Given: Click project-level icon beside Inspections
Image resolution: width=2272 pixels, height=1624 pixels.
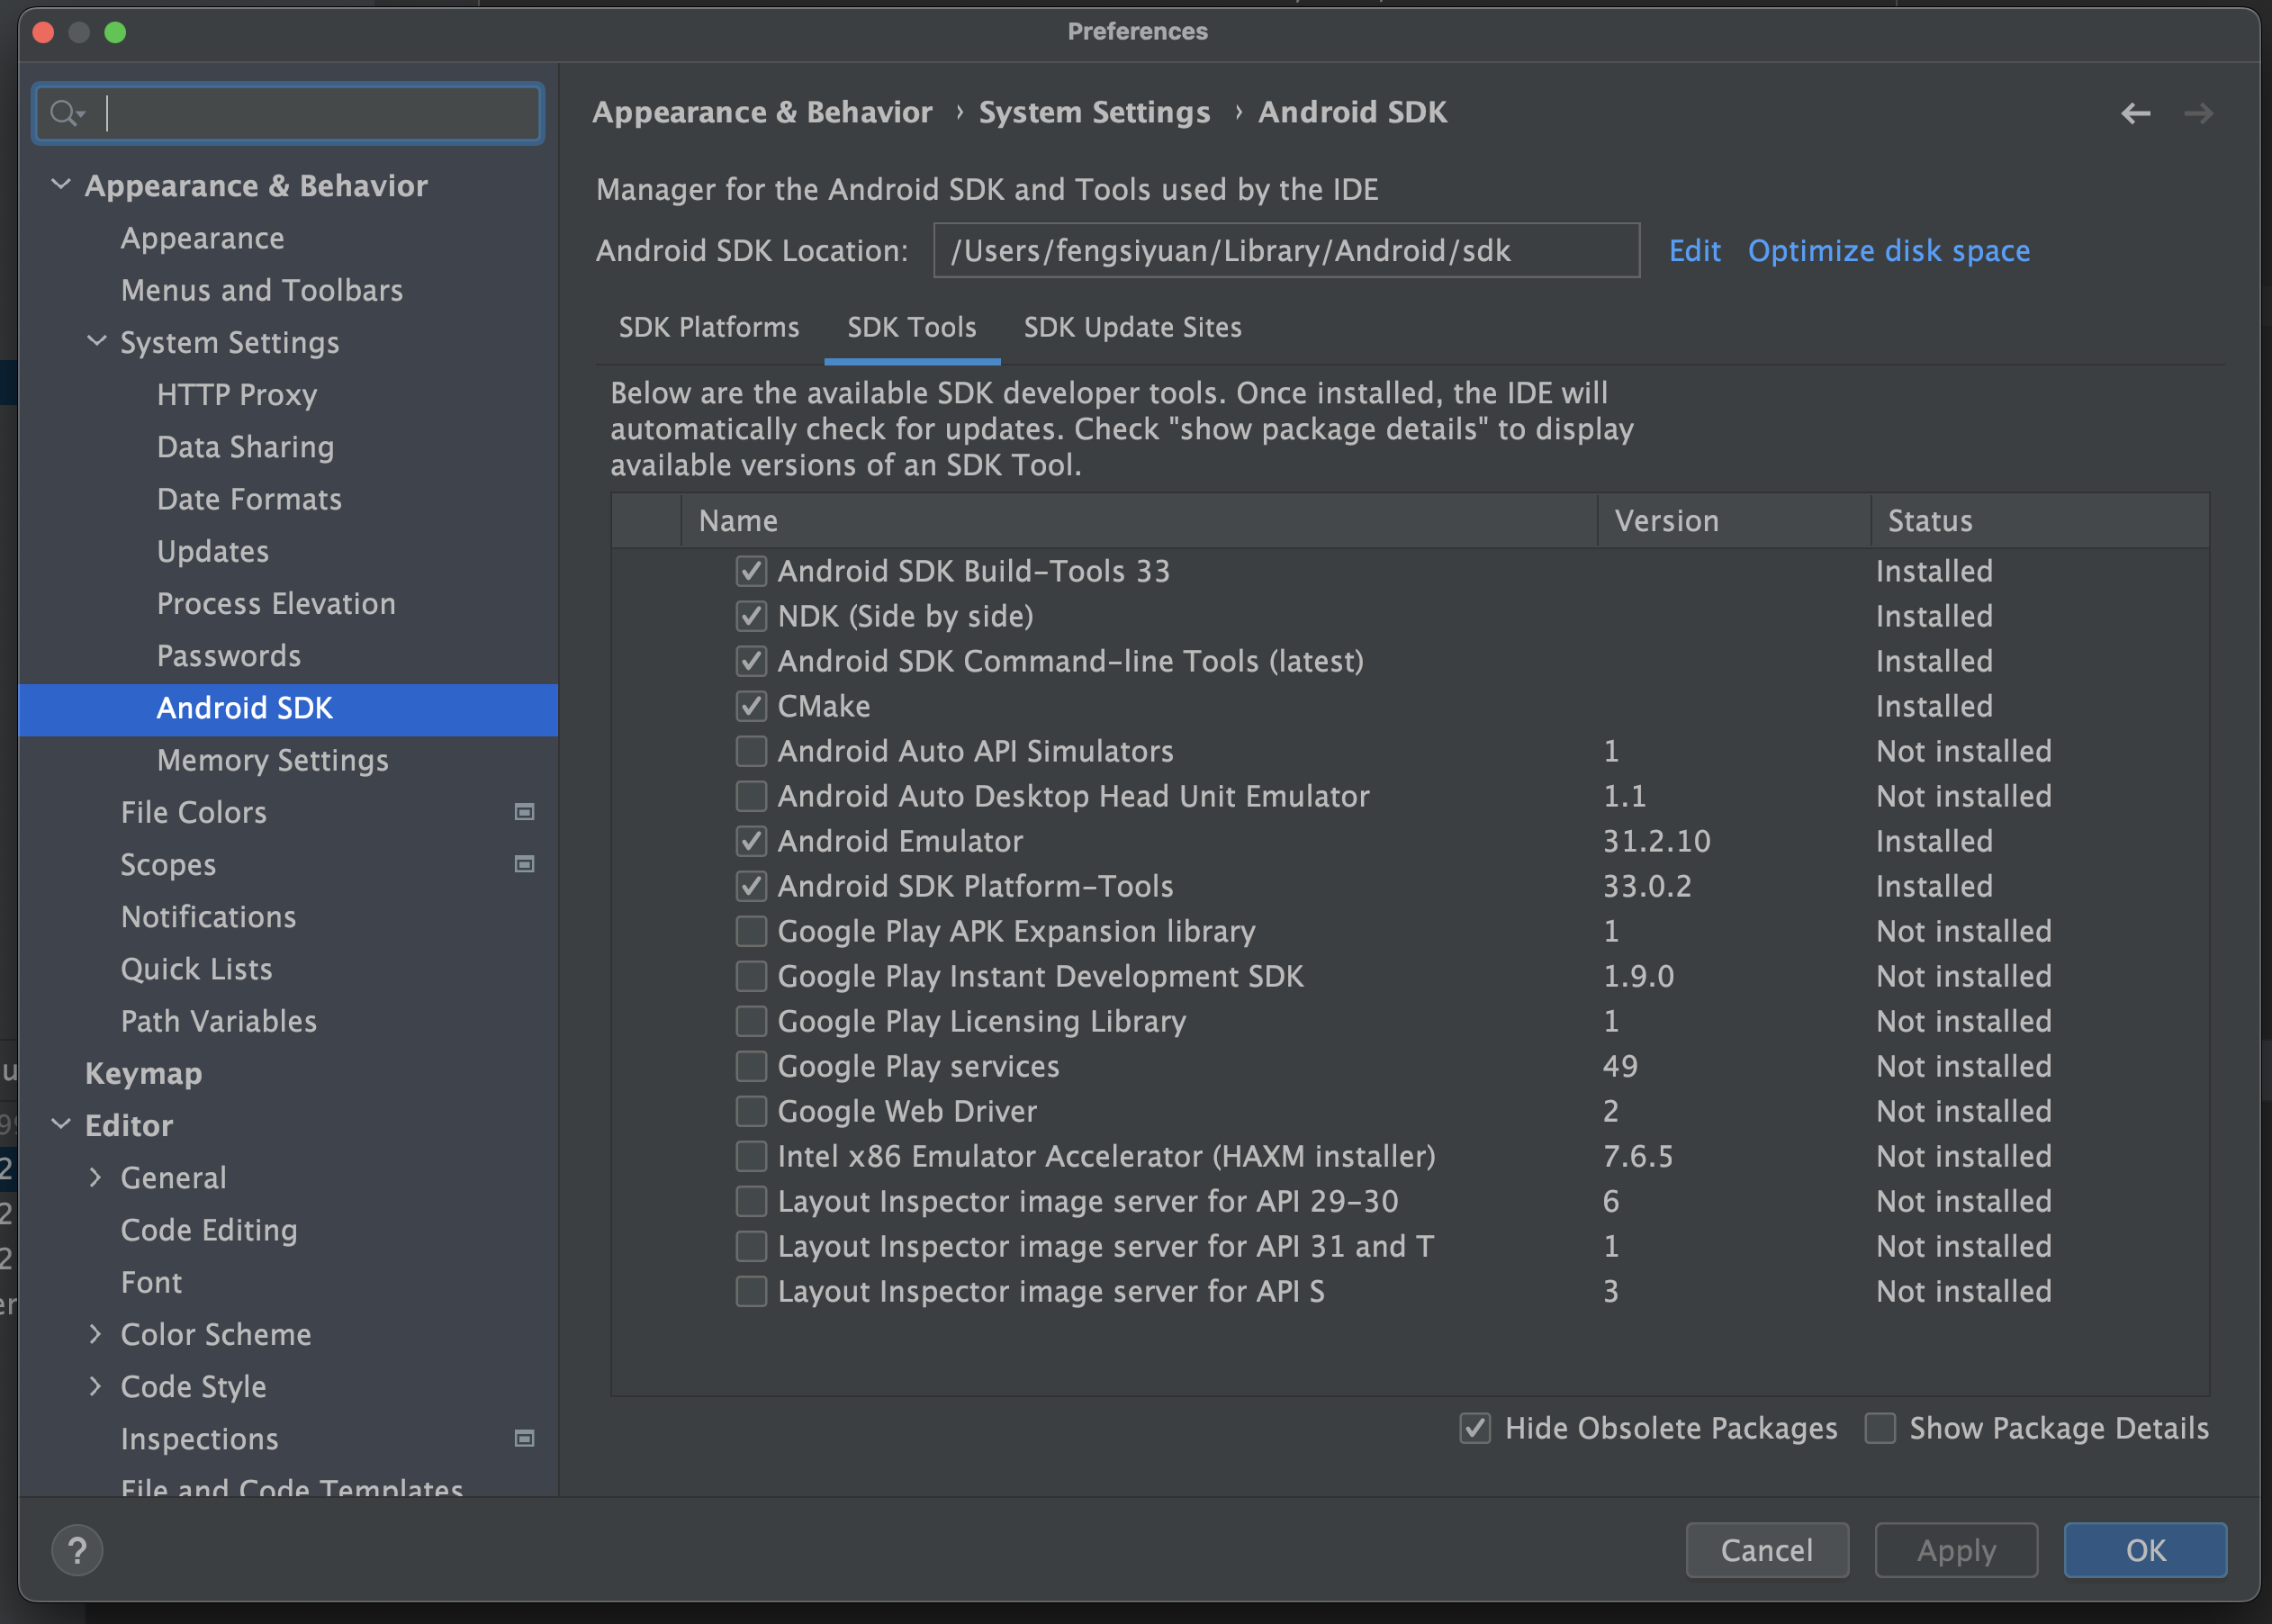Looking at the screenshot, I should (x=524, y=1438).
